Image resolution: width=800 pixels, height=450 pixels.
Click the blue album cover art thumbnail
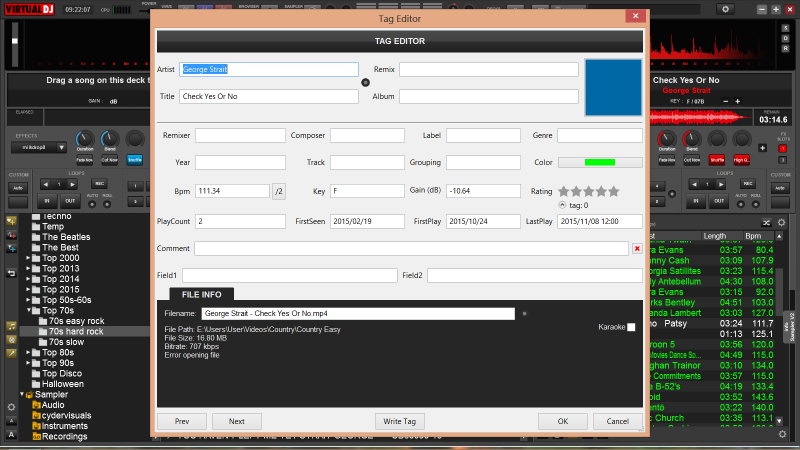pyautogui.click(x=613, y=88)
